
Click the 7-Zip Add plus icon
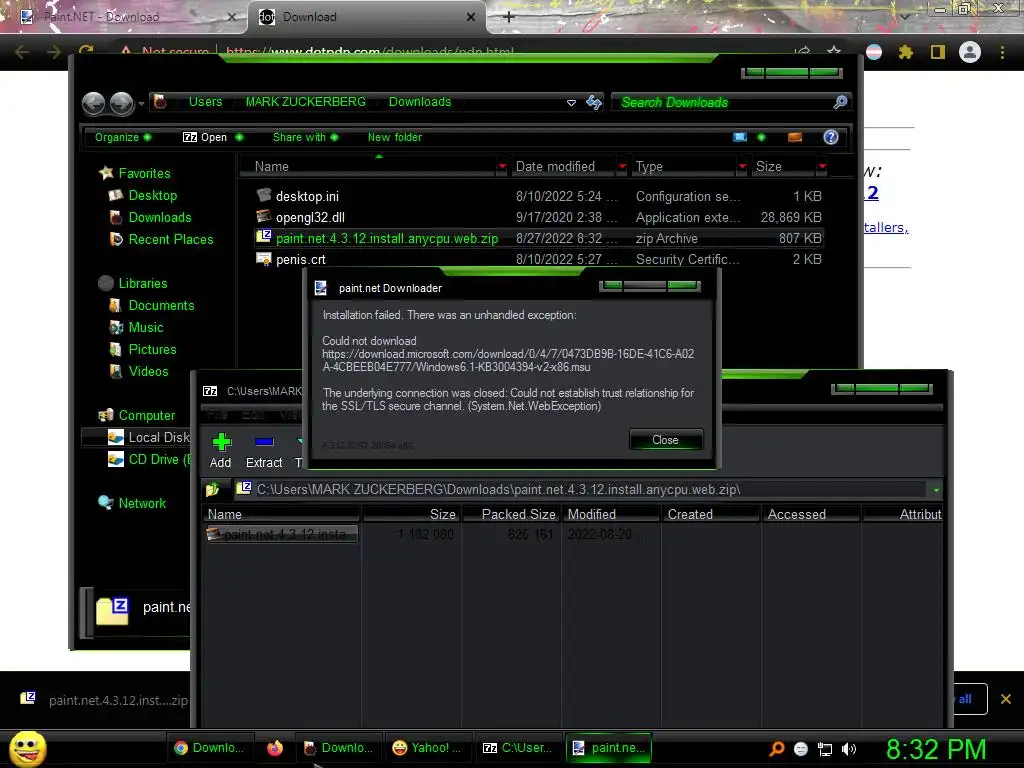(221, 442)
